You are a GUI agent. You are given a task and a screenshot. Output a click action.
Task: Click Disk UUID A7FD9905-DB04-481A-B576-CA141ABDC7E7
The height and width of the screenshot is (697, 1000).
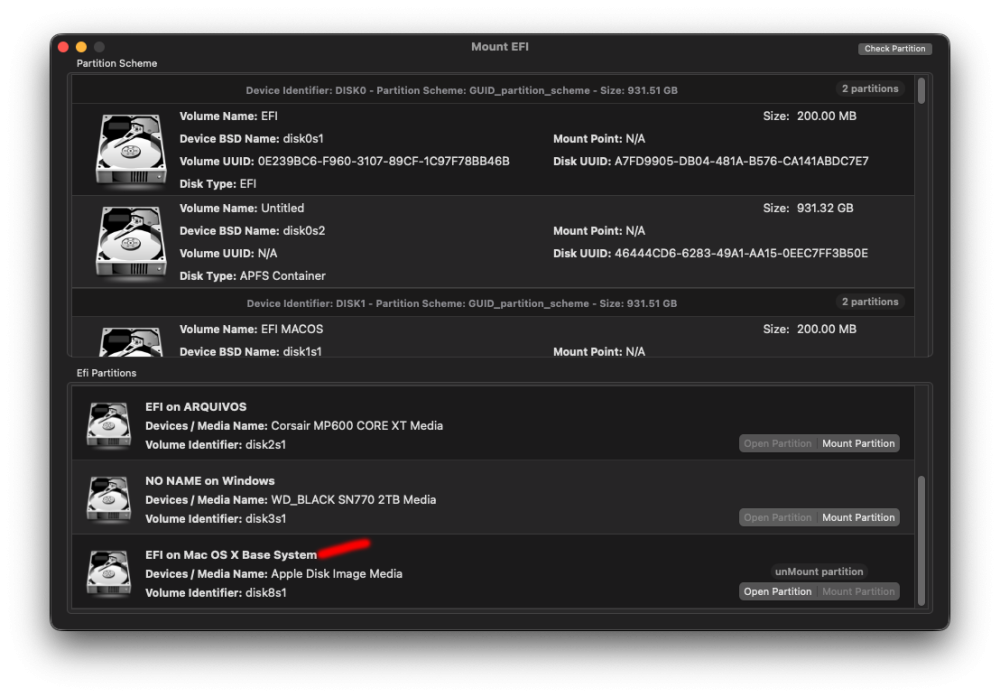pyautogui.click(x=710, y=161)
